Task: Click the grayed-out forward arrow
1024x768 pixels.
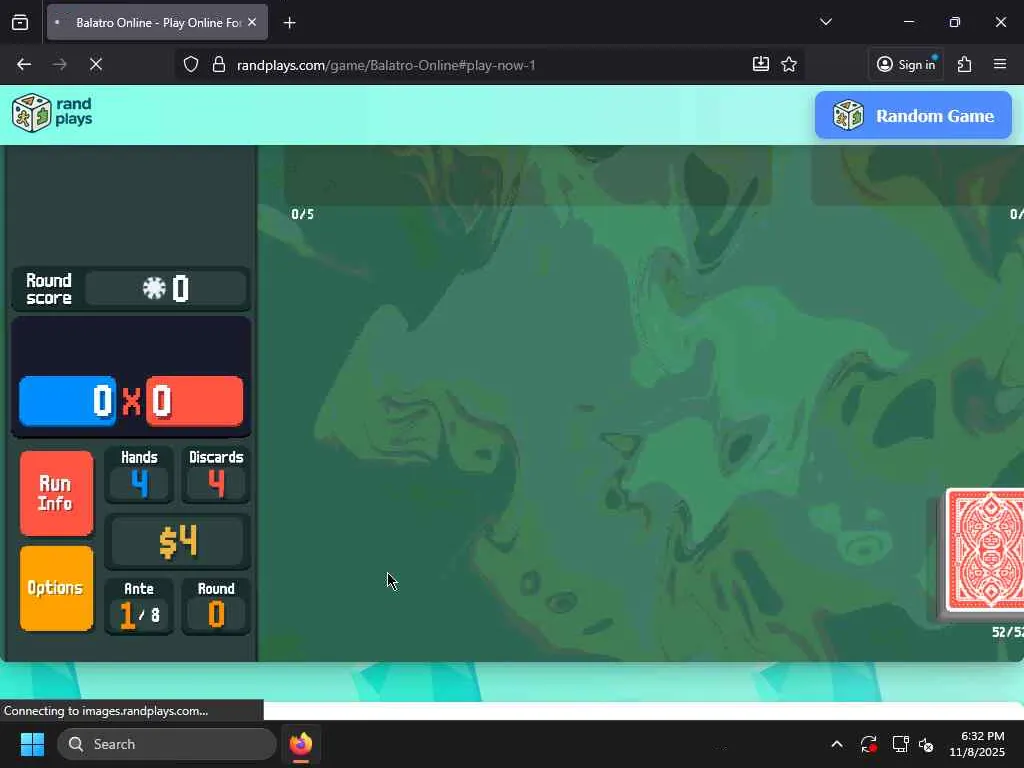Action: pyautogui.click(x=59, y=64)
